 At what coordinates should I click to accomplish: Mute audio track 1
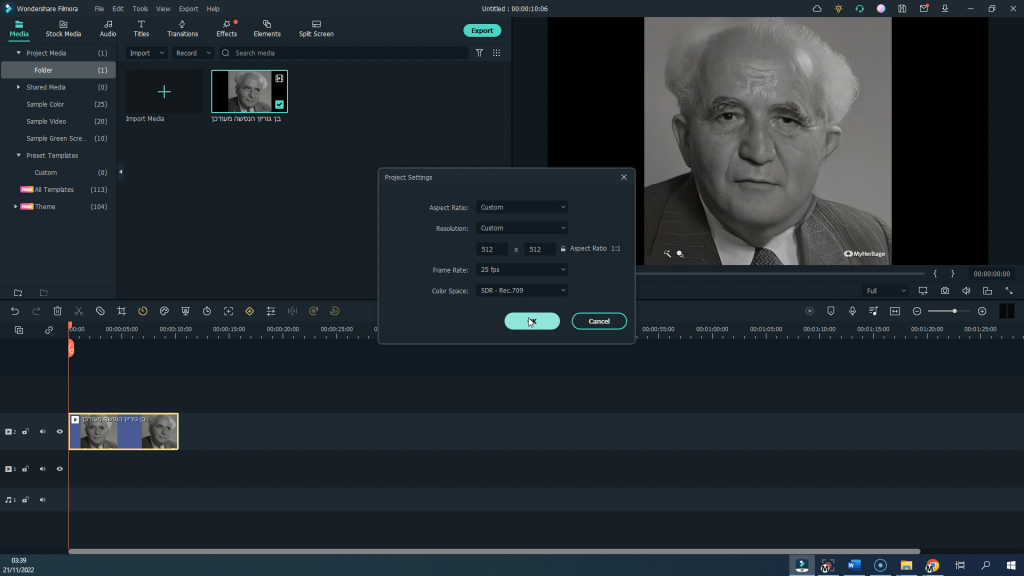42,500
